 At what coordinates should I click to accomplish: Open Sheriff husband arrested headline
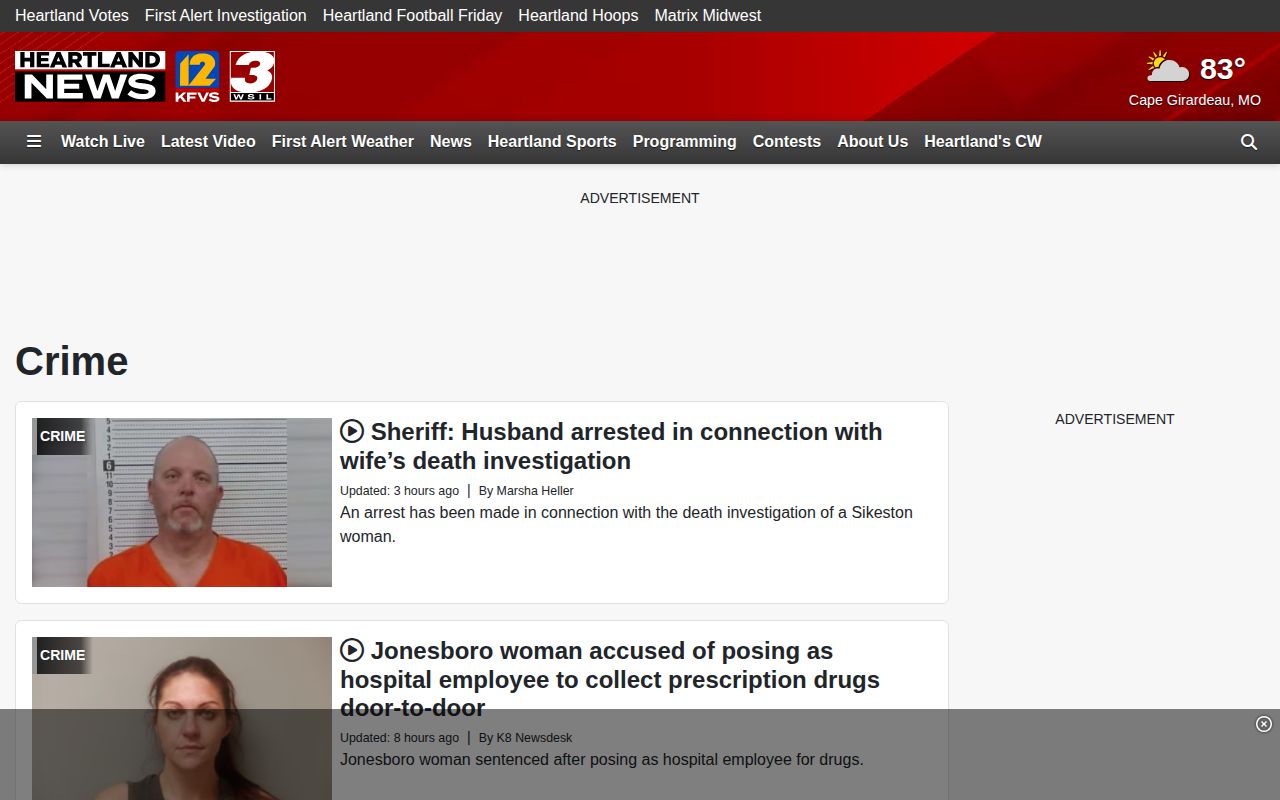pos(611,446)
